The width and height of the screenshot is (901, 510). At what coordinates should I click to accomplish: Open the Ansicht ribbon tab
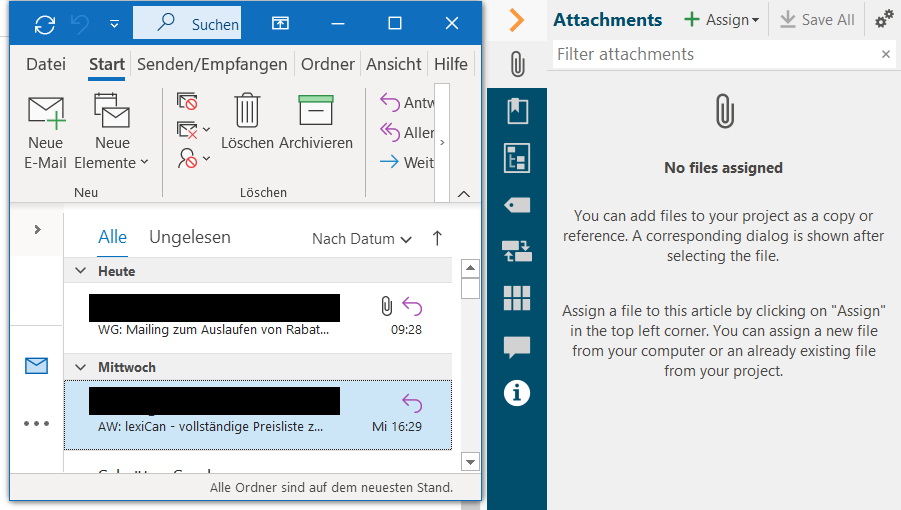[393, 64]
